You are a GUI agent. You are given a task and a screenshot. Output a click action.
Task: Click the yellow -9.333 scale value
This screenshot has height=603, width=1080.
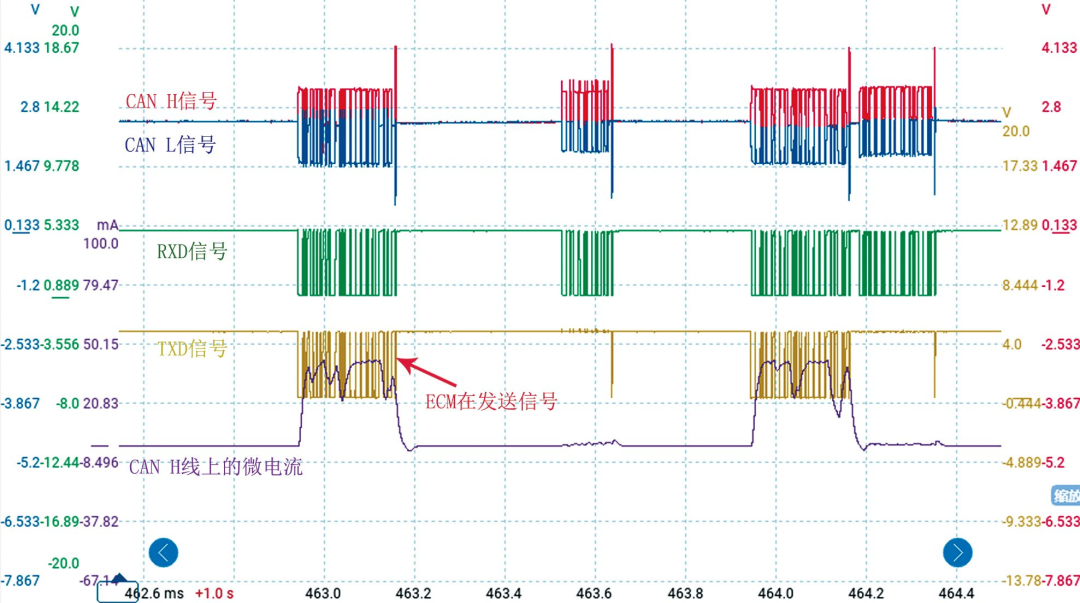(x=1022, y=522)
